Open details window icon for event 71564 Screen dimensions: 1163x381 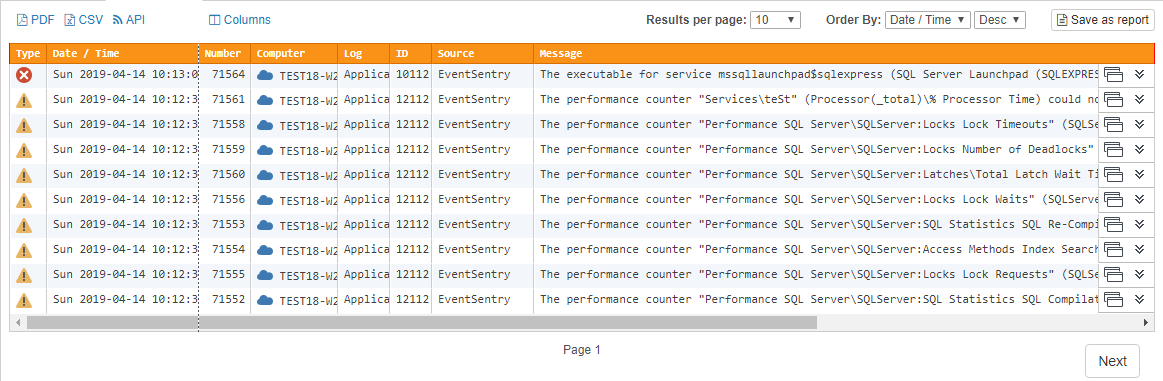1113,74
